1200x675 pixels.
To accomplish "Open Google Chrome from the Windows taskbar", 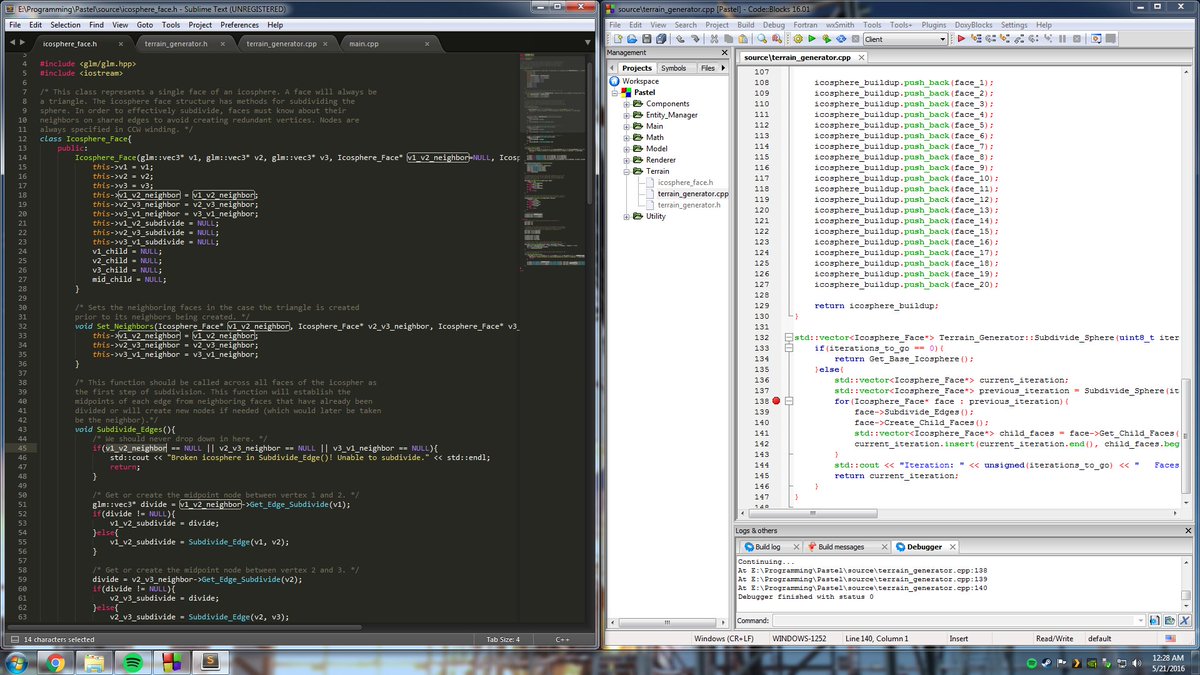I will [55, 661].
